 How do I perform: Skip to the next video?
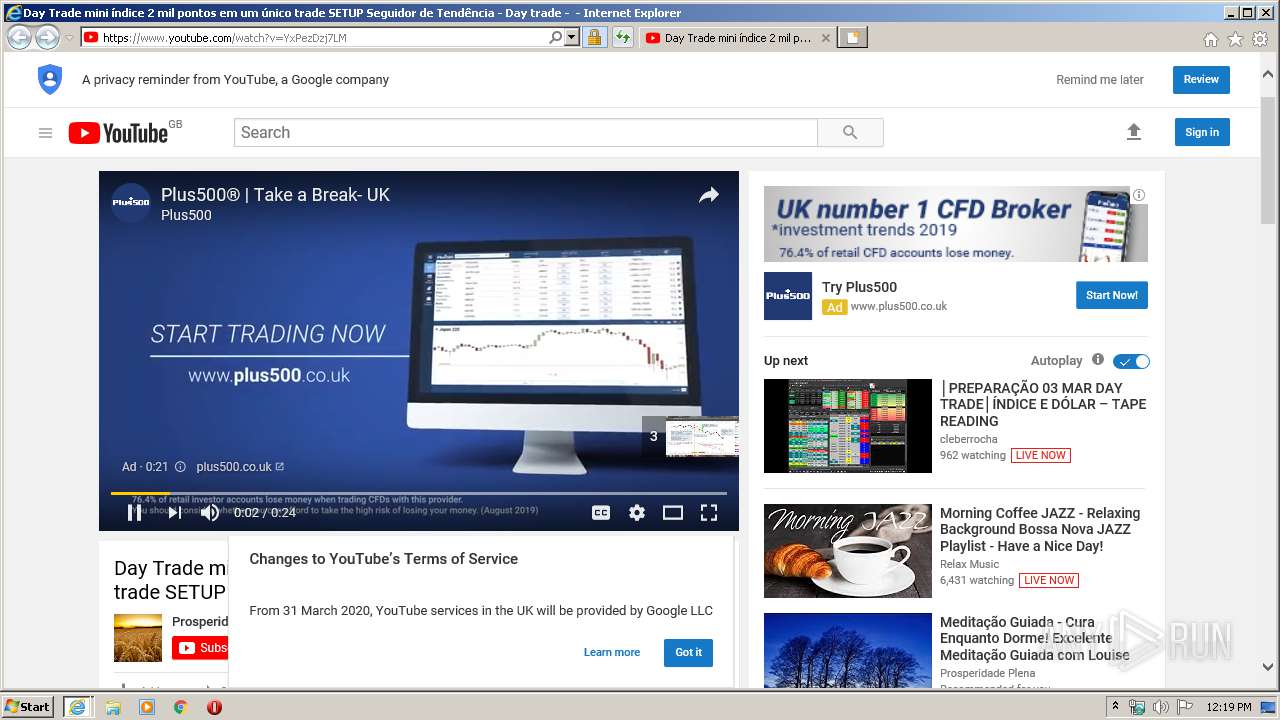pyautogui.click(x=174, y=513)
